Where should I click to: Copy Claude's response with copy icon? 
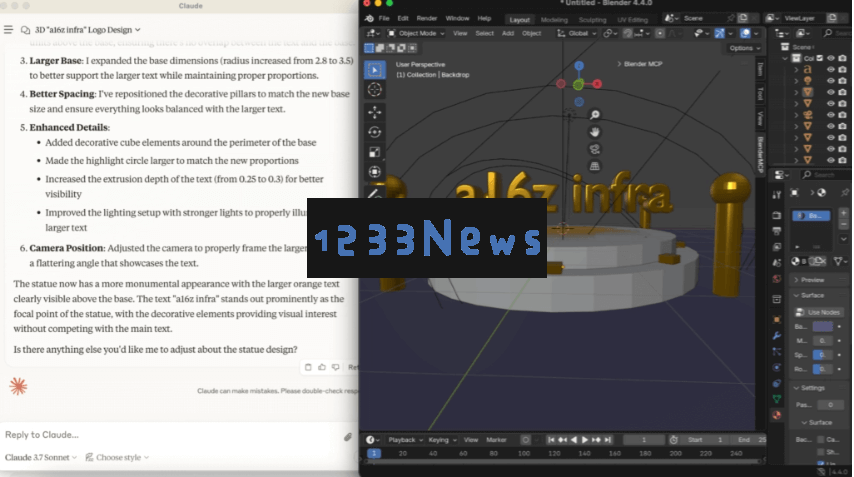tap(308, 367)
